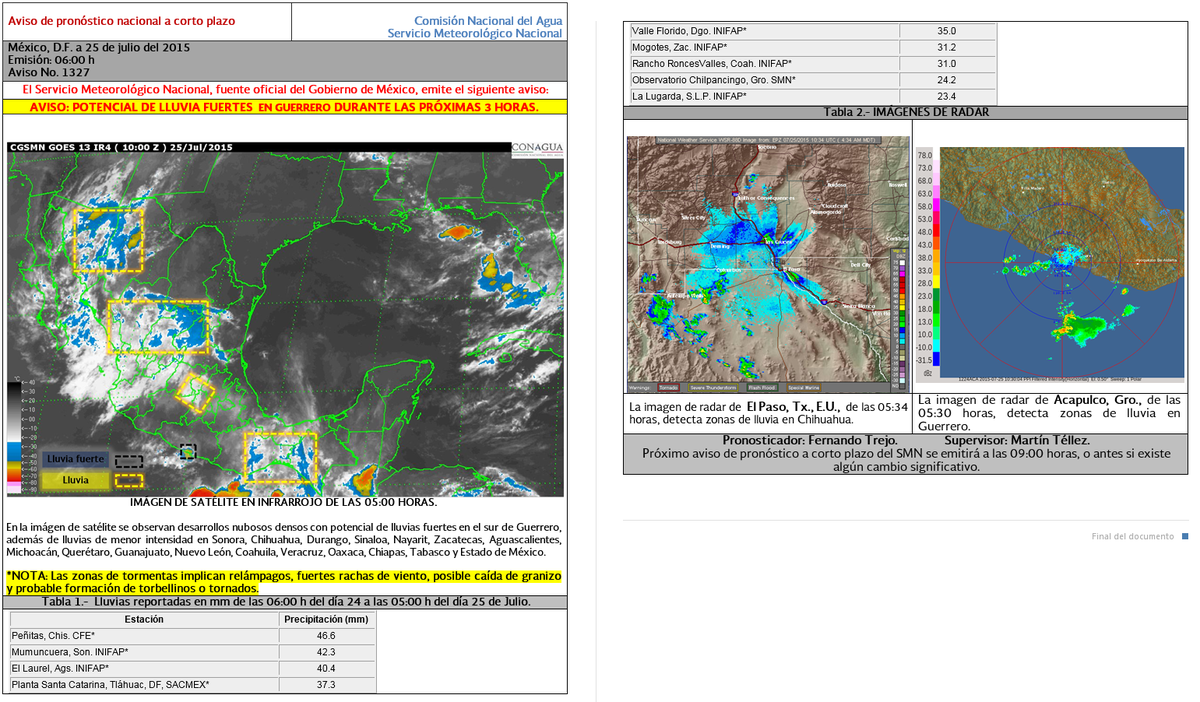Select the 46.6 precipitation value

(x=326, y=636)
